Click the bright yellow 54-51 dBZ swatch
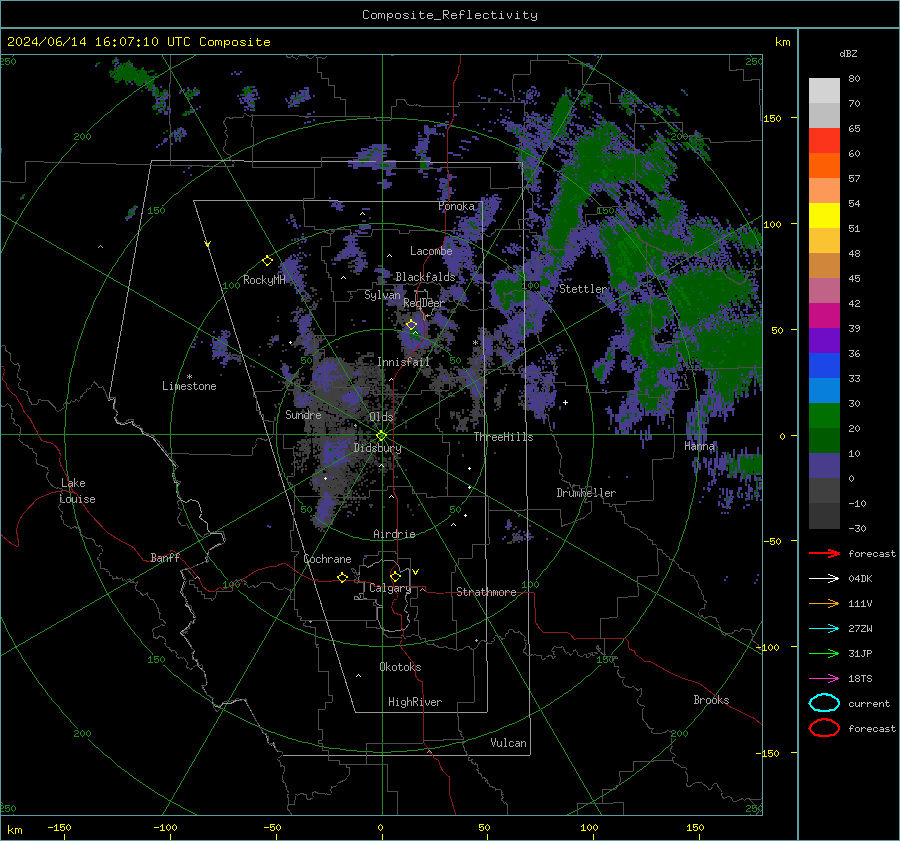The width and height of the screenshot is (900, 841). (x=824, y=216)
